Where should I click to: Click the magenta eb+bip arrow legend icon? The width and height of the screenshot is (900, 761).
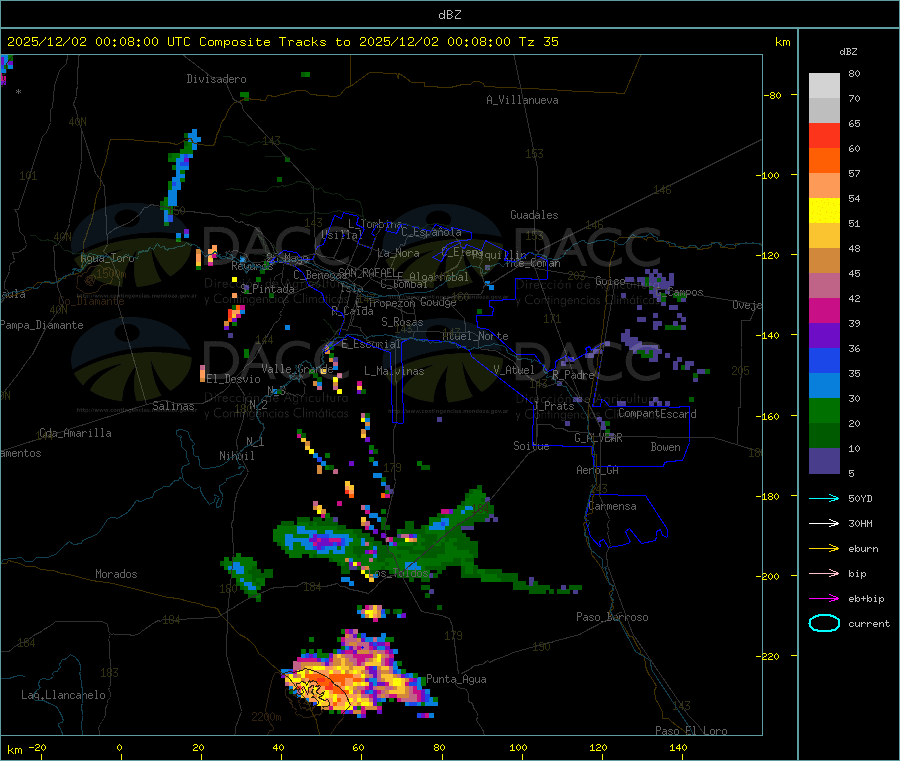[824, 599]
